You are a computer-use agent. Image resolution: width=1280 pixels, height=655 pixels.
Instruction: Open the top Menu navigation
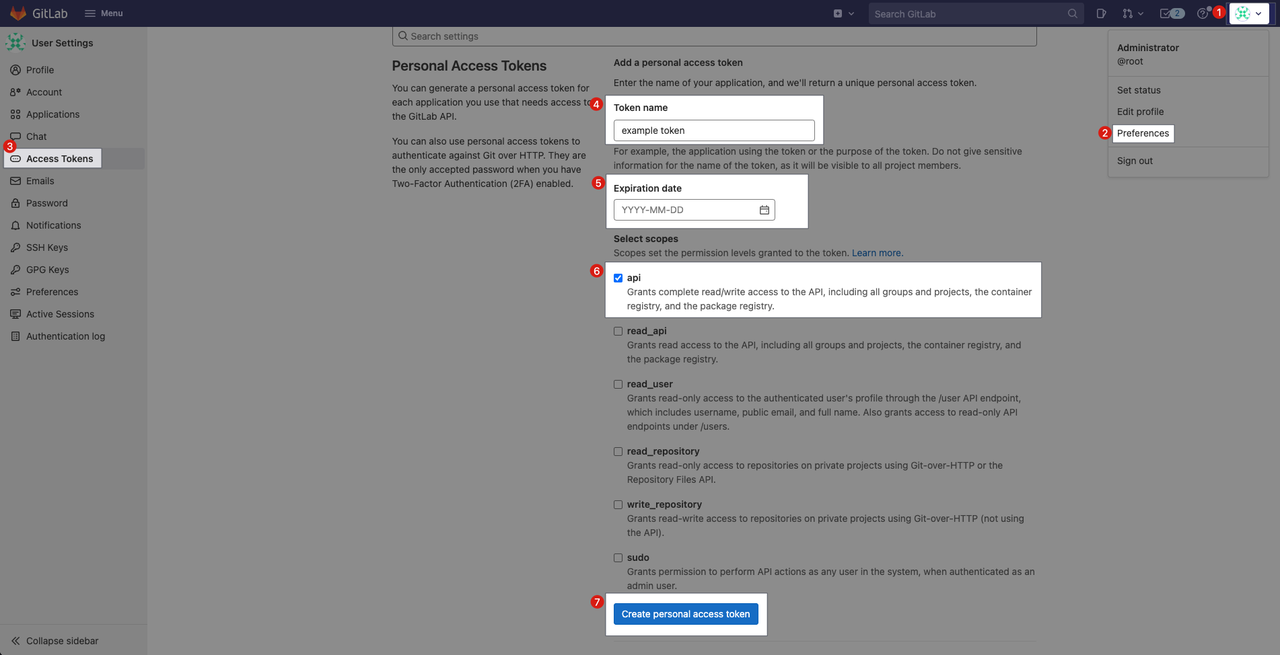(103, 13)
